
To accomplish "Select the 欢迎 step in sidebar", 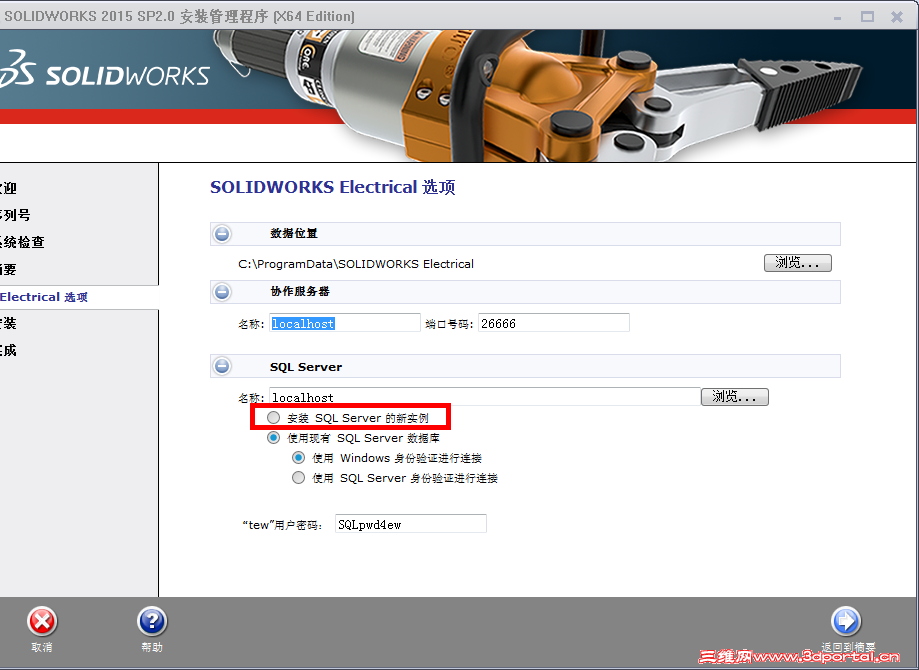I will (8, 188).
